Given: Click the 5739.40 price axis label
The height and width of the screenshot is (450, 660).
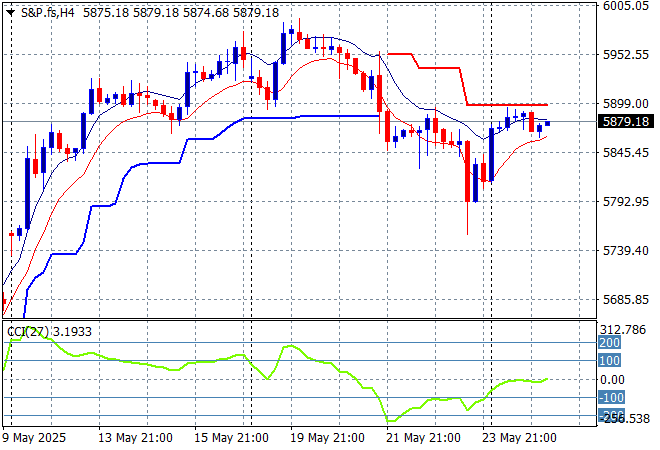Looking at the screenshot, I should 628,250.
